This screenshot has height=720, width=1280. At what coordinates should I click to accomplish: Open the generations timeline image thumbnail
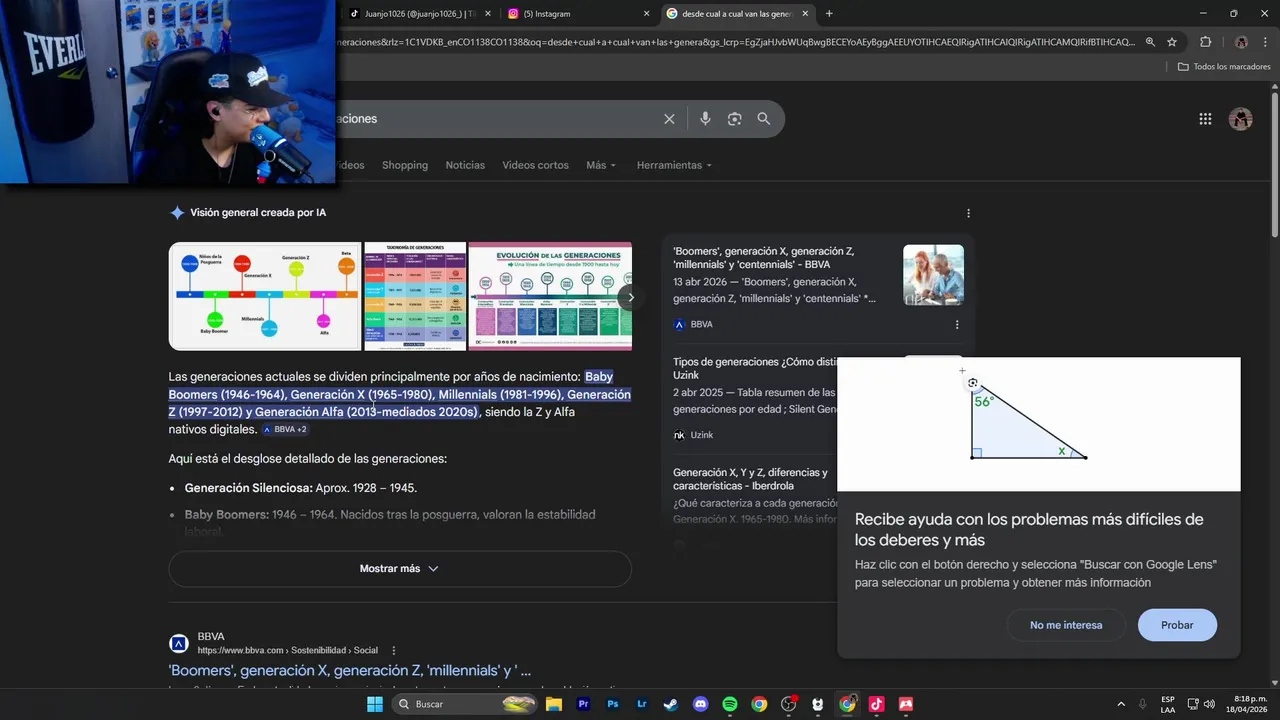coord(265,296)
